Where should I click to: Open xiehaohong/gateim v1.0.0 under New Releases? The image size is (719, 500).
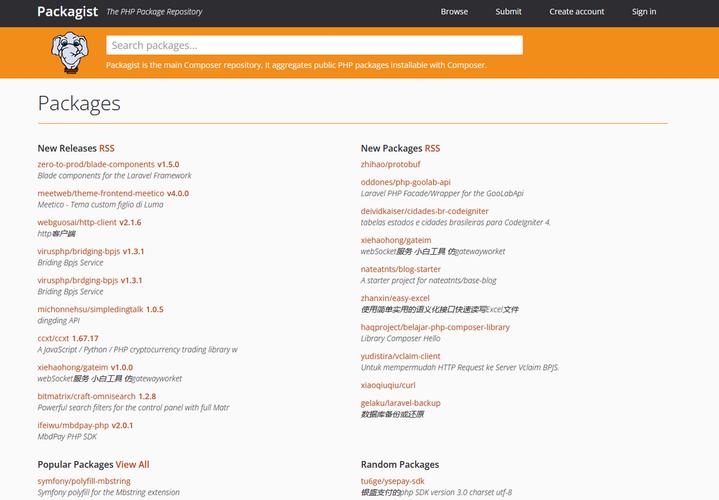pos(85,367)
